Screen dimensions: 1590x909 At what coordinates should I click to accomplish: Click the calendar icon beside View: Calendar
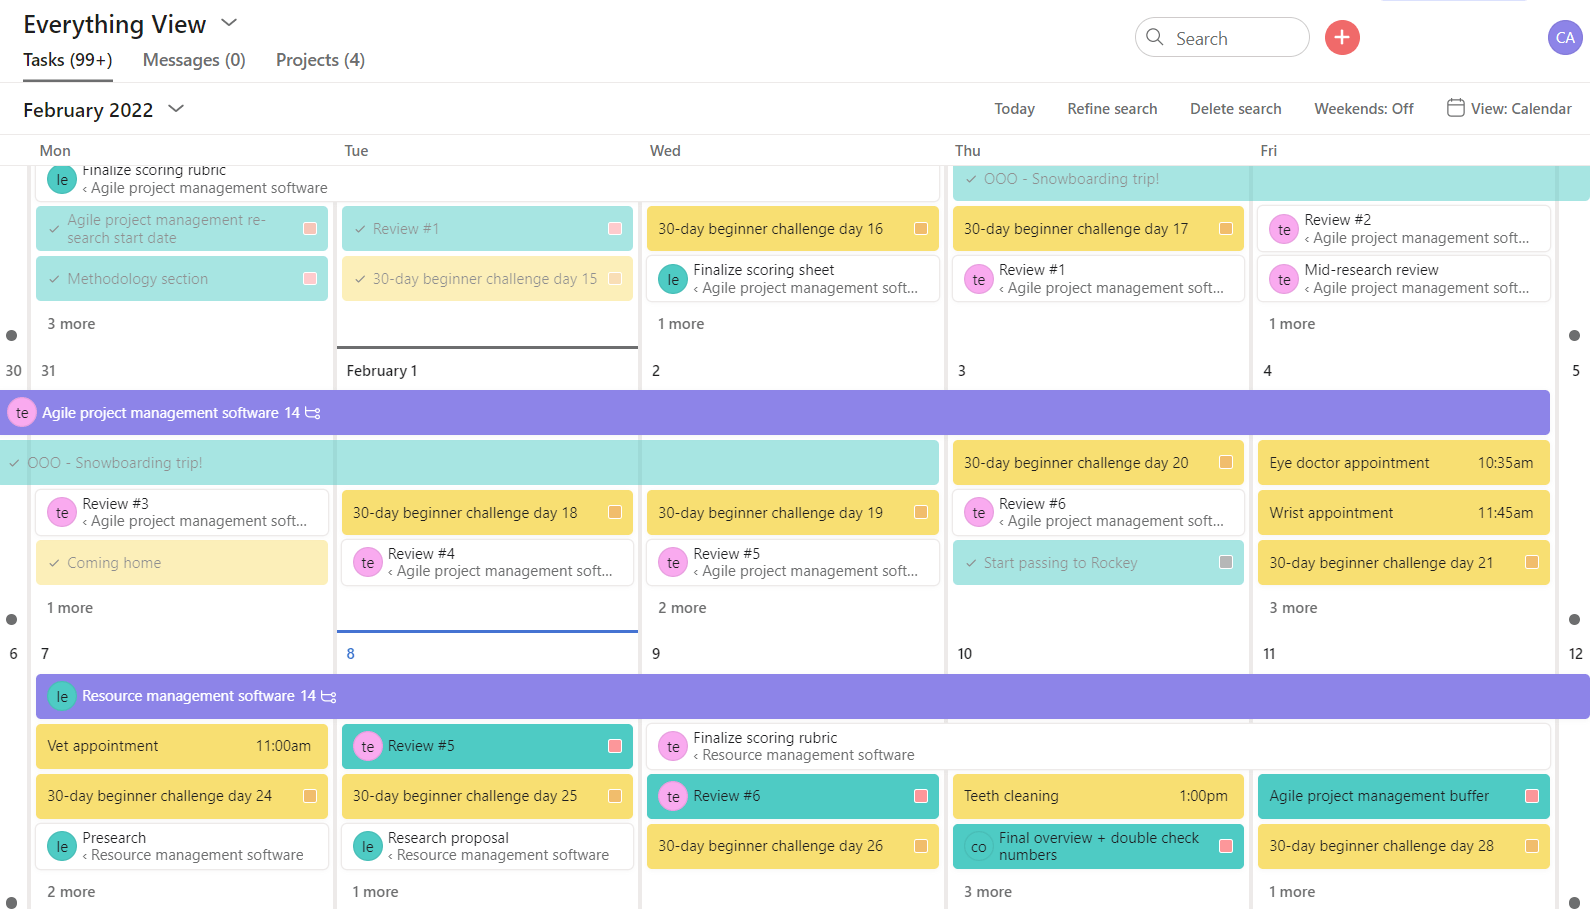[1455, 108]
